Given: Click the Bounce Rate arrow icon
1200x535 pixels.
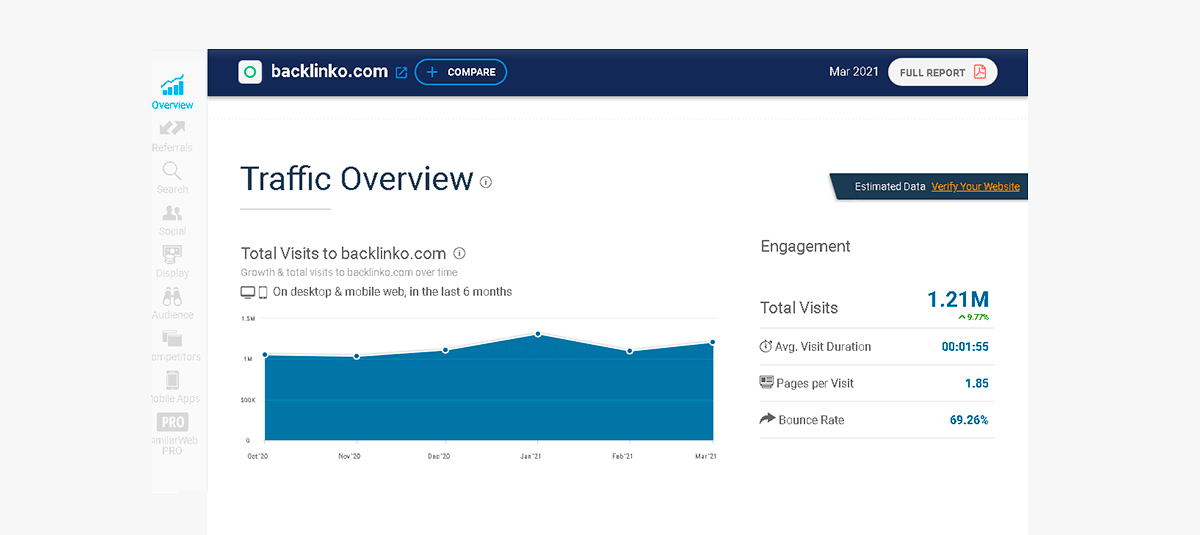Looking at the screenshot, I should (767, 419).
